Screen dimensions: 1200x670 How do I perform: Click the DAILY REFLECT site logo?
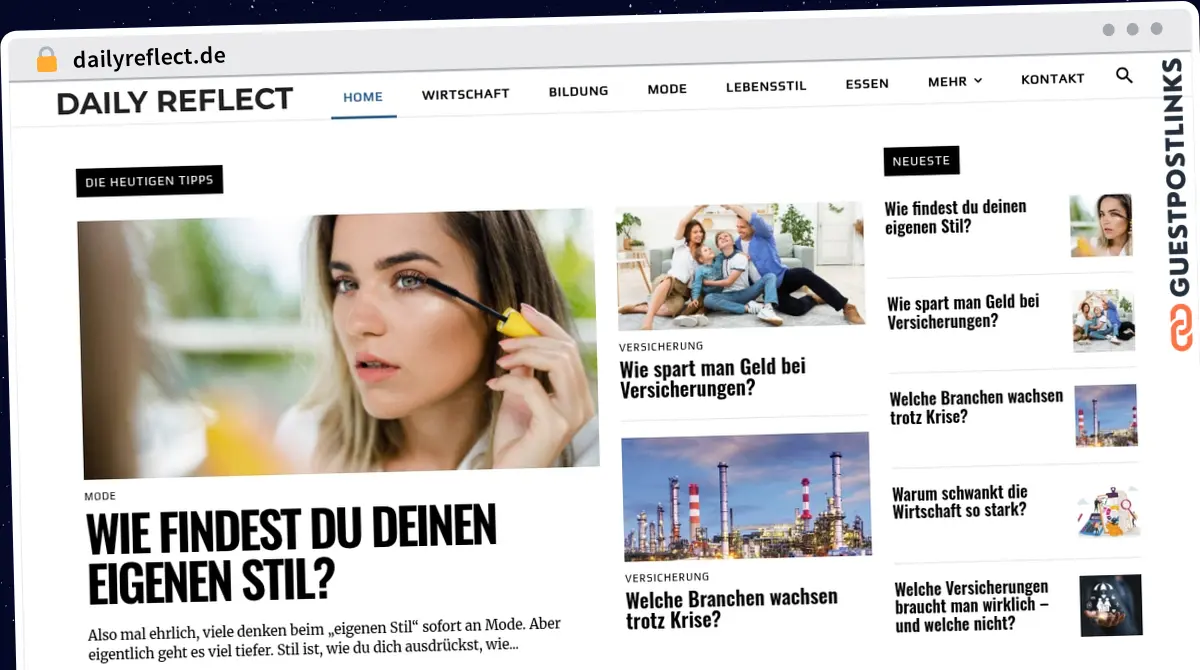point(175,101)
